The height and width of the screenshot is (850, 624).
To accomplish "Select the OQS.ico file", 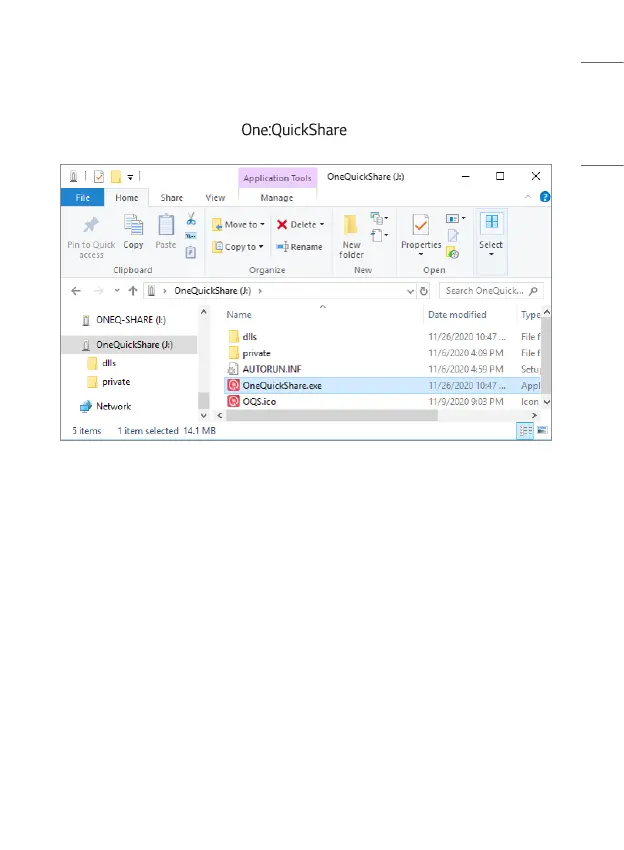I will pyautogui.click(x=382, y=402).
